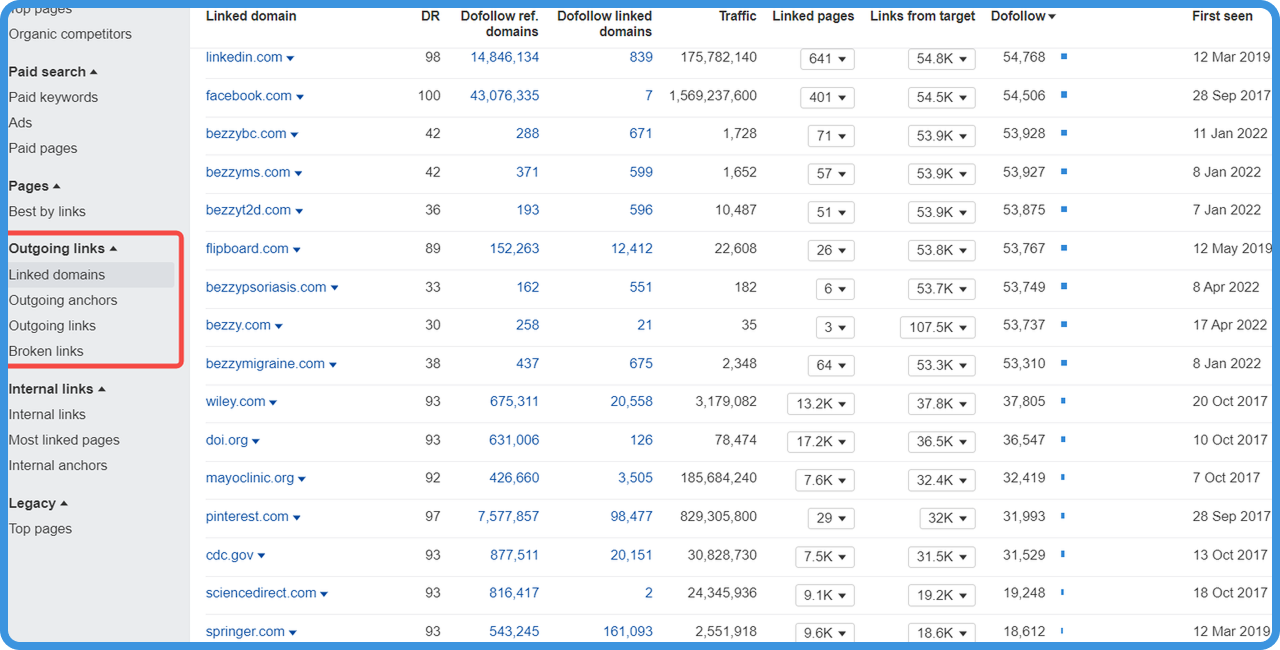Open the doi.org domain dropdown arrow
Image resolution: width=1280 pixels, height=650 pixels.
coord(256,442)
